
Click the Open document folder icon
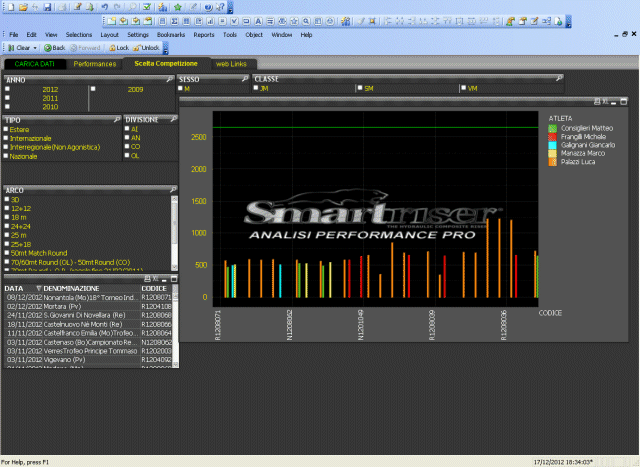click(23, 7)
